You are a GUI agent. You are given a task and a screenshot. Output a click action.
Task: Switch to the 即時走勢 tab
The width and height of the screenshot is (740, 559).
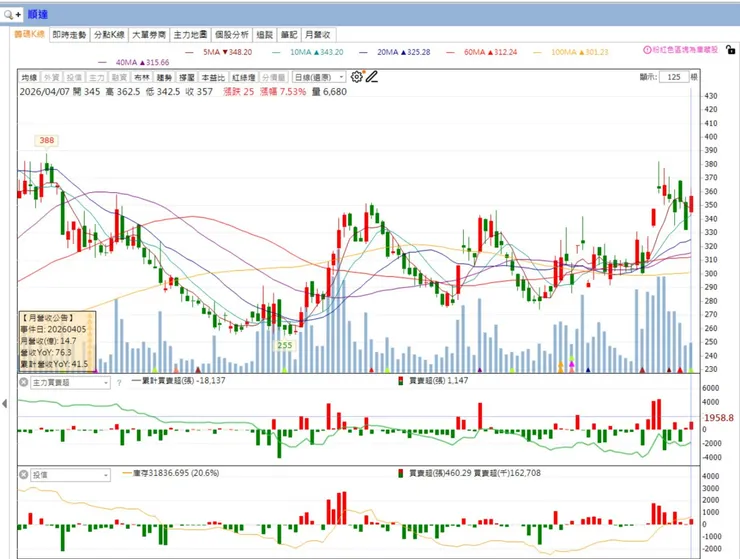click(x=69, y=34)
